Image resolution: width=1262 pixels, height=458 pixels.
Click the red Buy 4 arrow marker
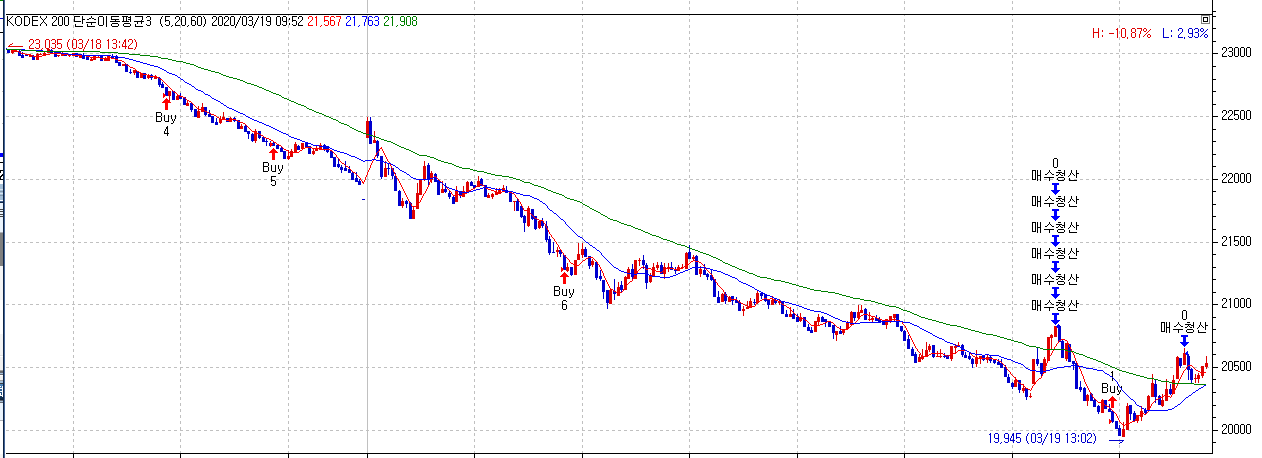[x=166, y=101]
